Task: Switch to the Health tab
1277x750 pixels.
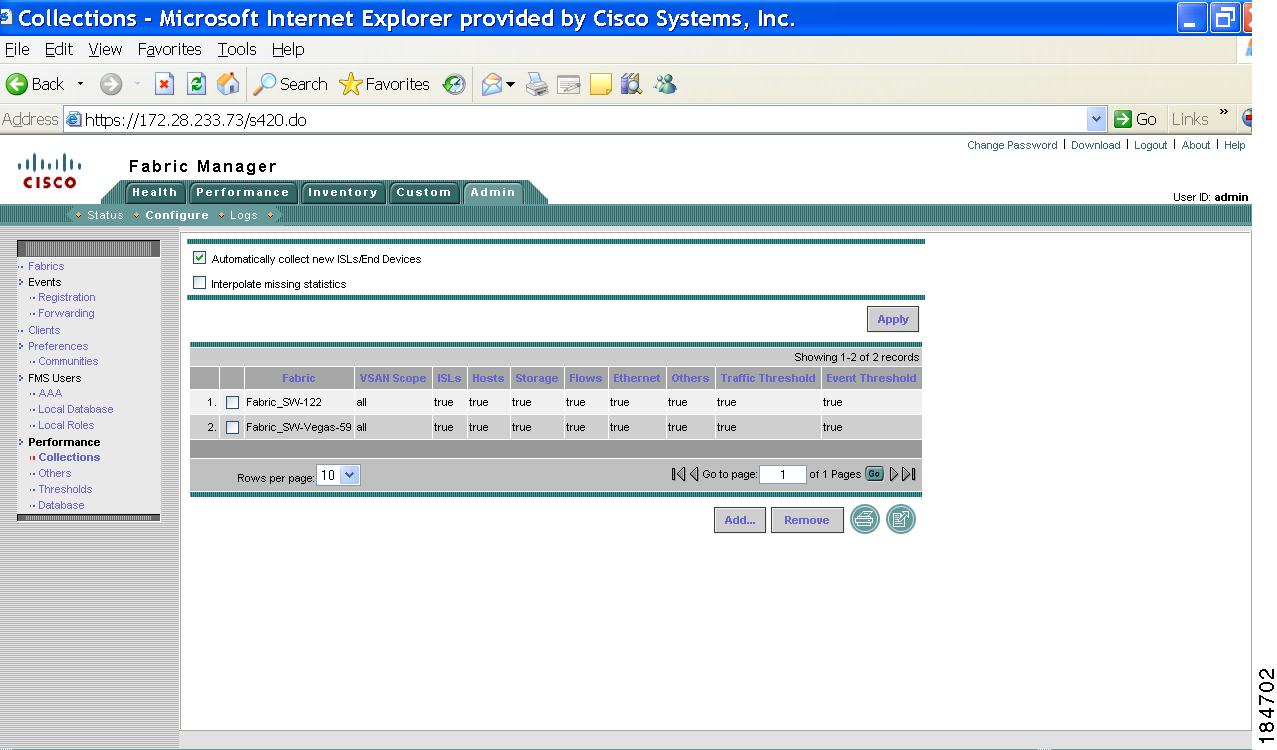Action: click(x=154, y=193)
